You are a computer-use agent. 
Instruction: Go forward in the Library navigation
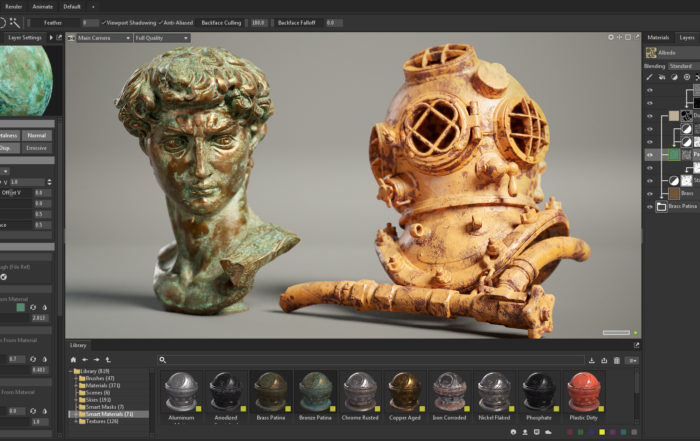(96, 360)
